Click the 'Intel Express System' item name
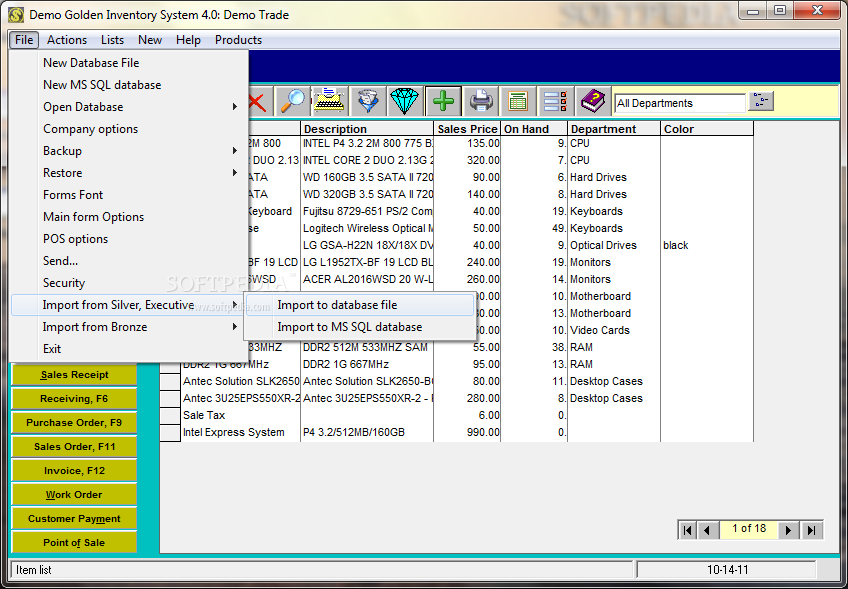The image size is (848, 589). tap(234, 433)
